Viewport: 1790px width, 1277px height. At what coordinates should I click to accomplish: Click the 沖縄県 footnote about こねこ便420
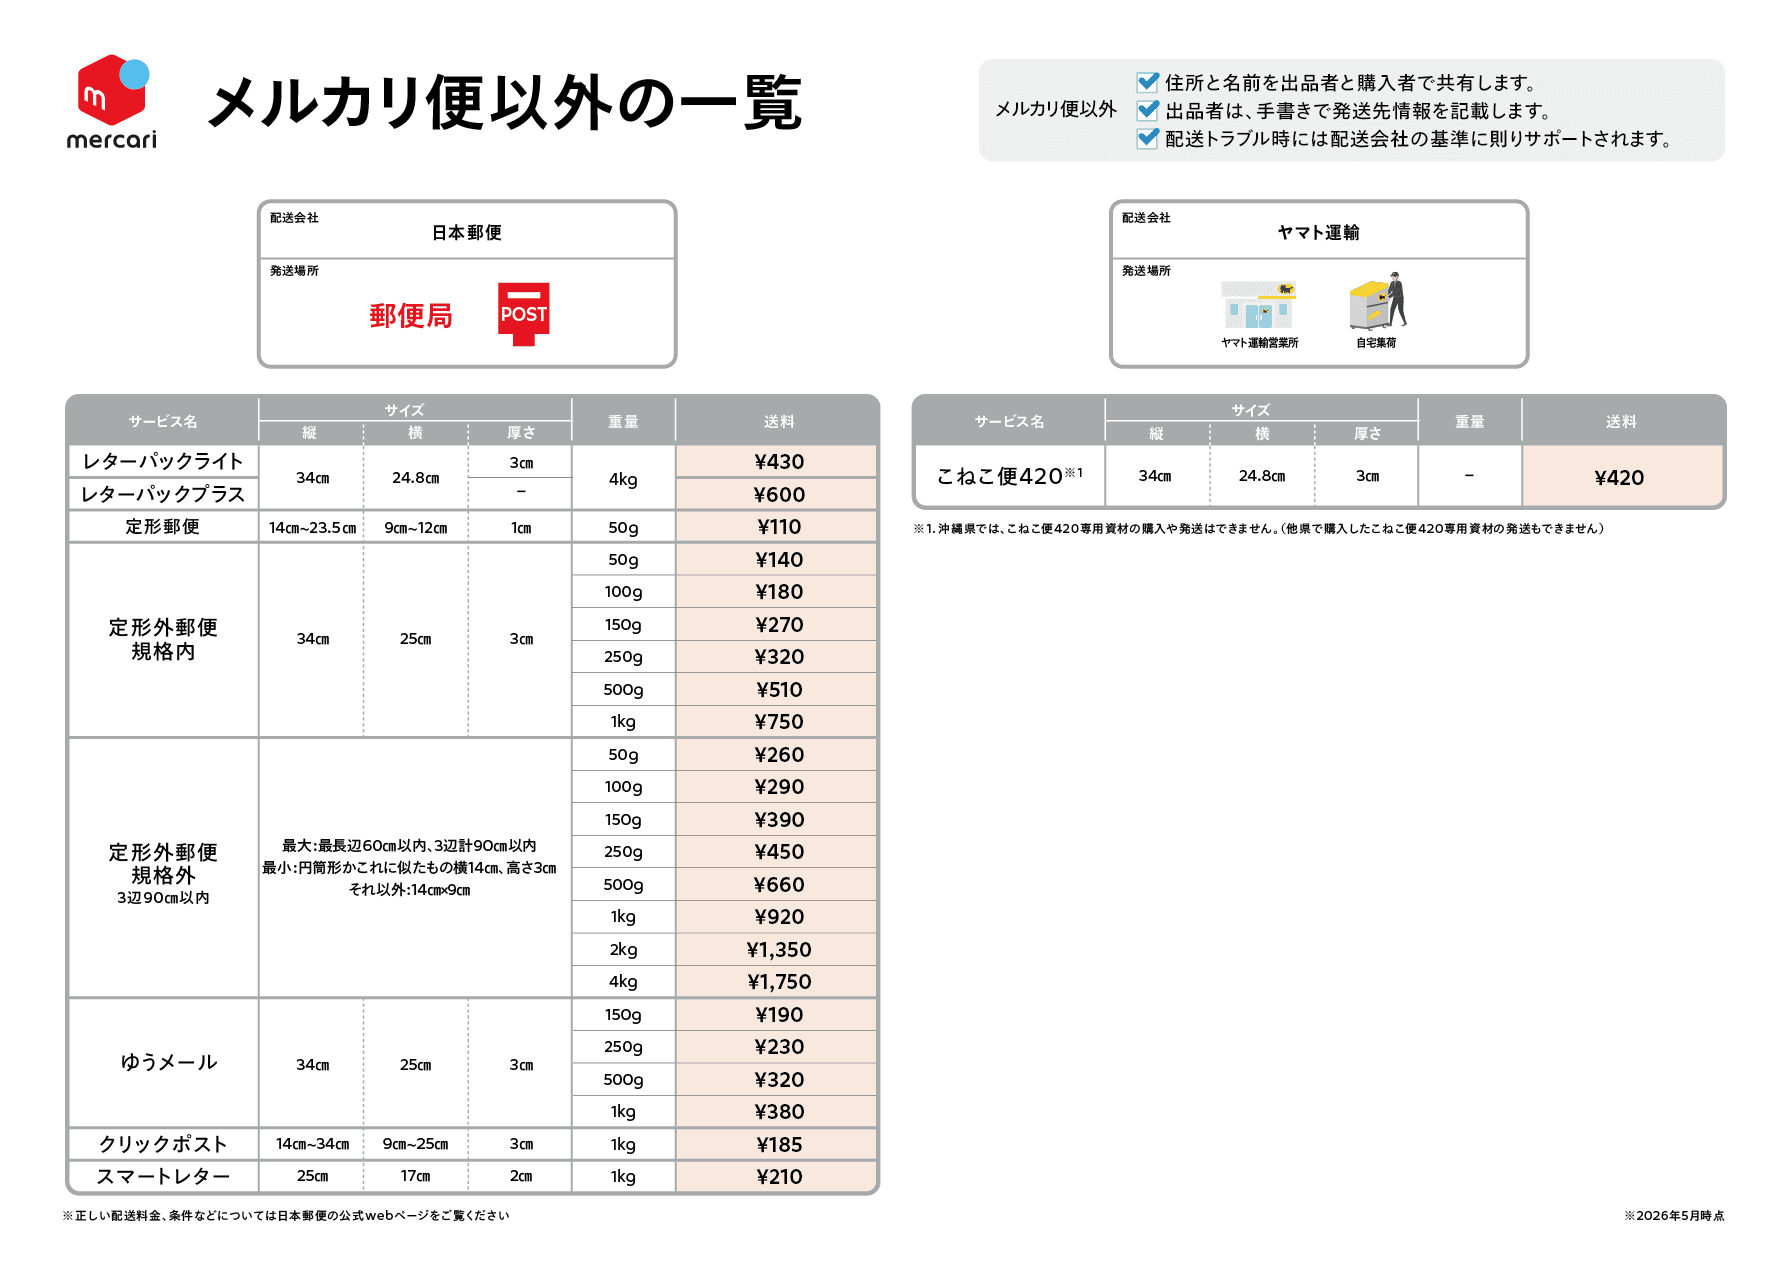pos(1258,529)
